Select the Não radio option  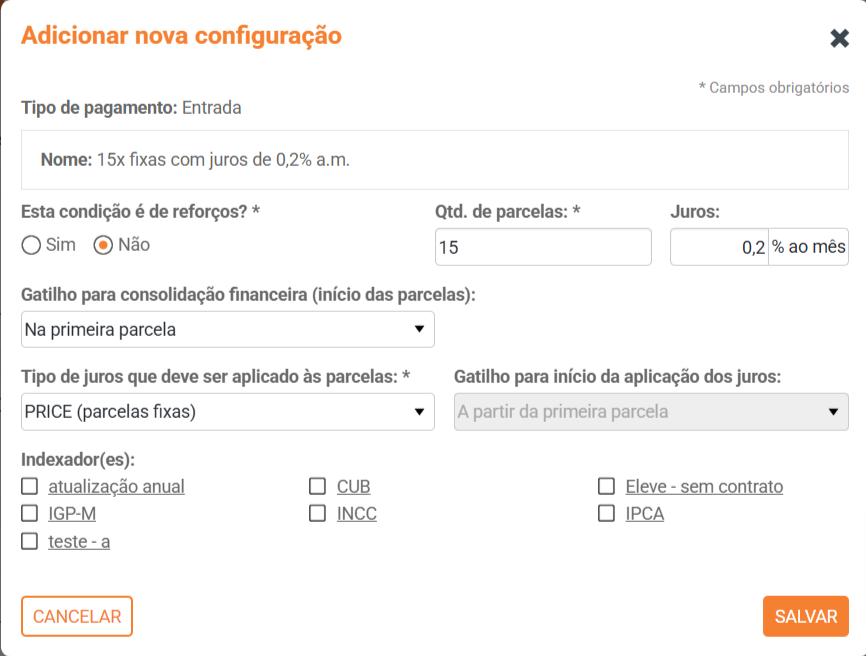pyautogui.click(x=103, y=245)
